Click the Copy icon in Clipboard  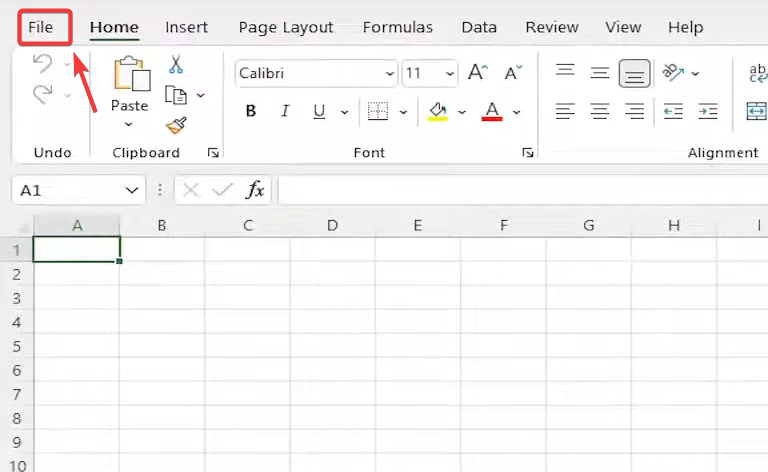tap(176, 95)
